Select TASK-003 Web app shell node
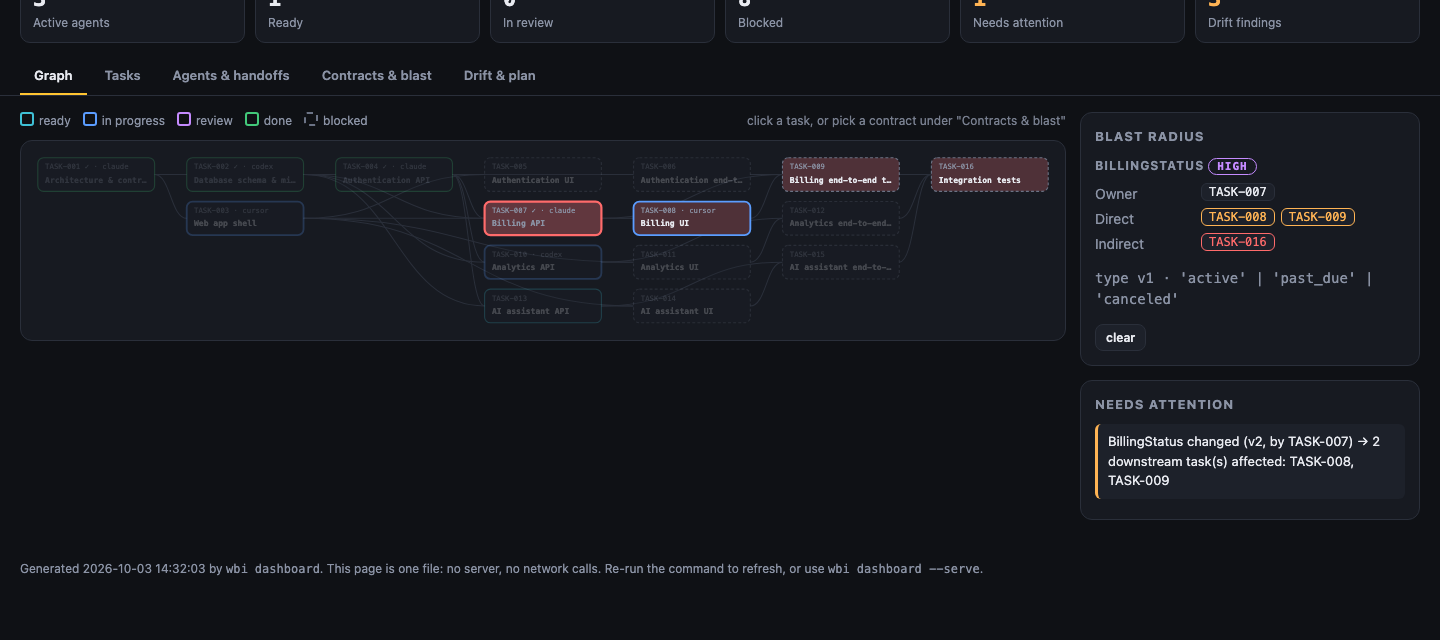 (x=245, y=218)
